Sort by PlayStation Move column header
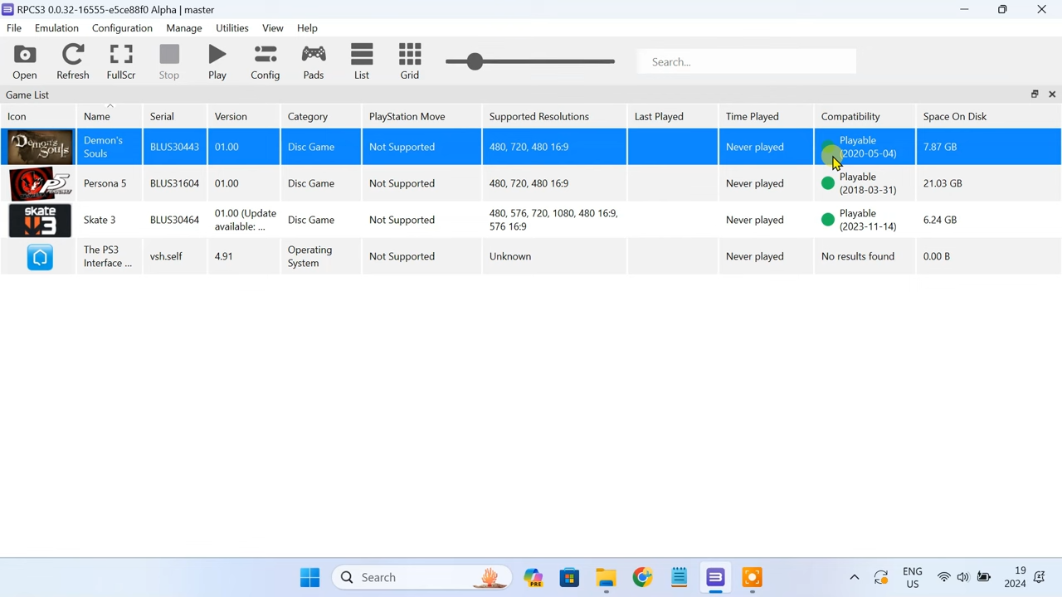 [x=422, y=117]
